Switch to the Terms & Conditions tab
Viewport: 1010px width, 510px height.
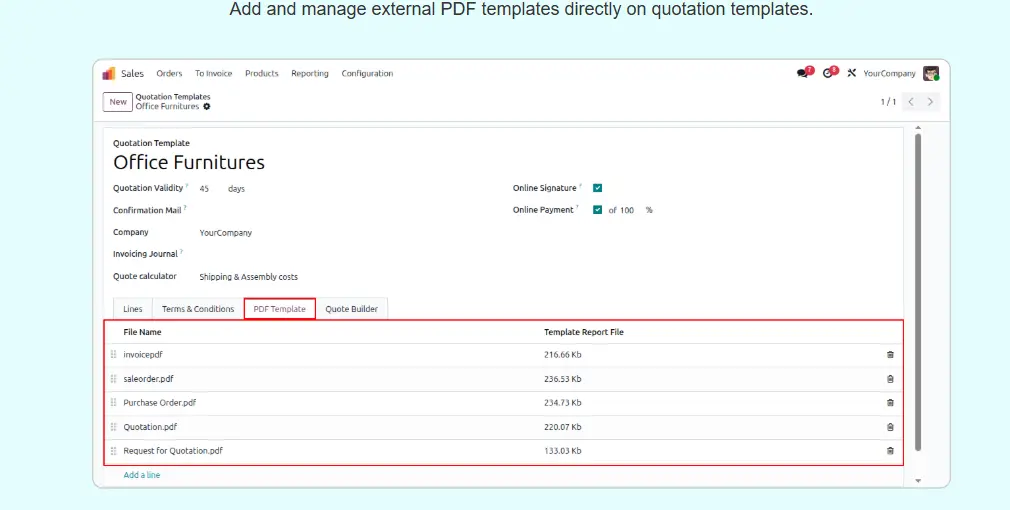point(198,309)
